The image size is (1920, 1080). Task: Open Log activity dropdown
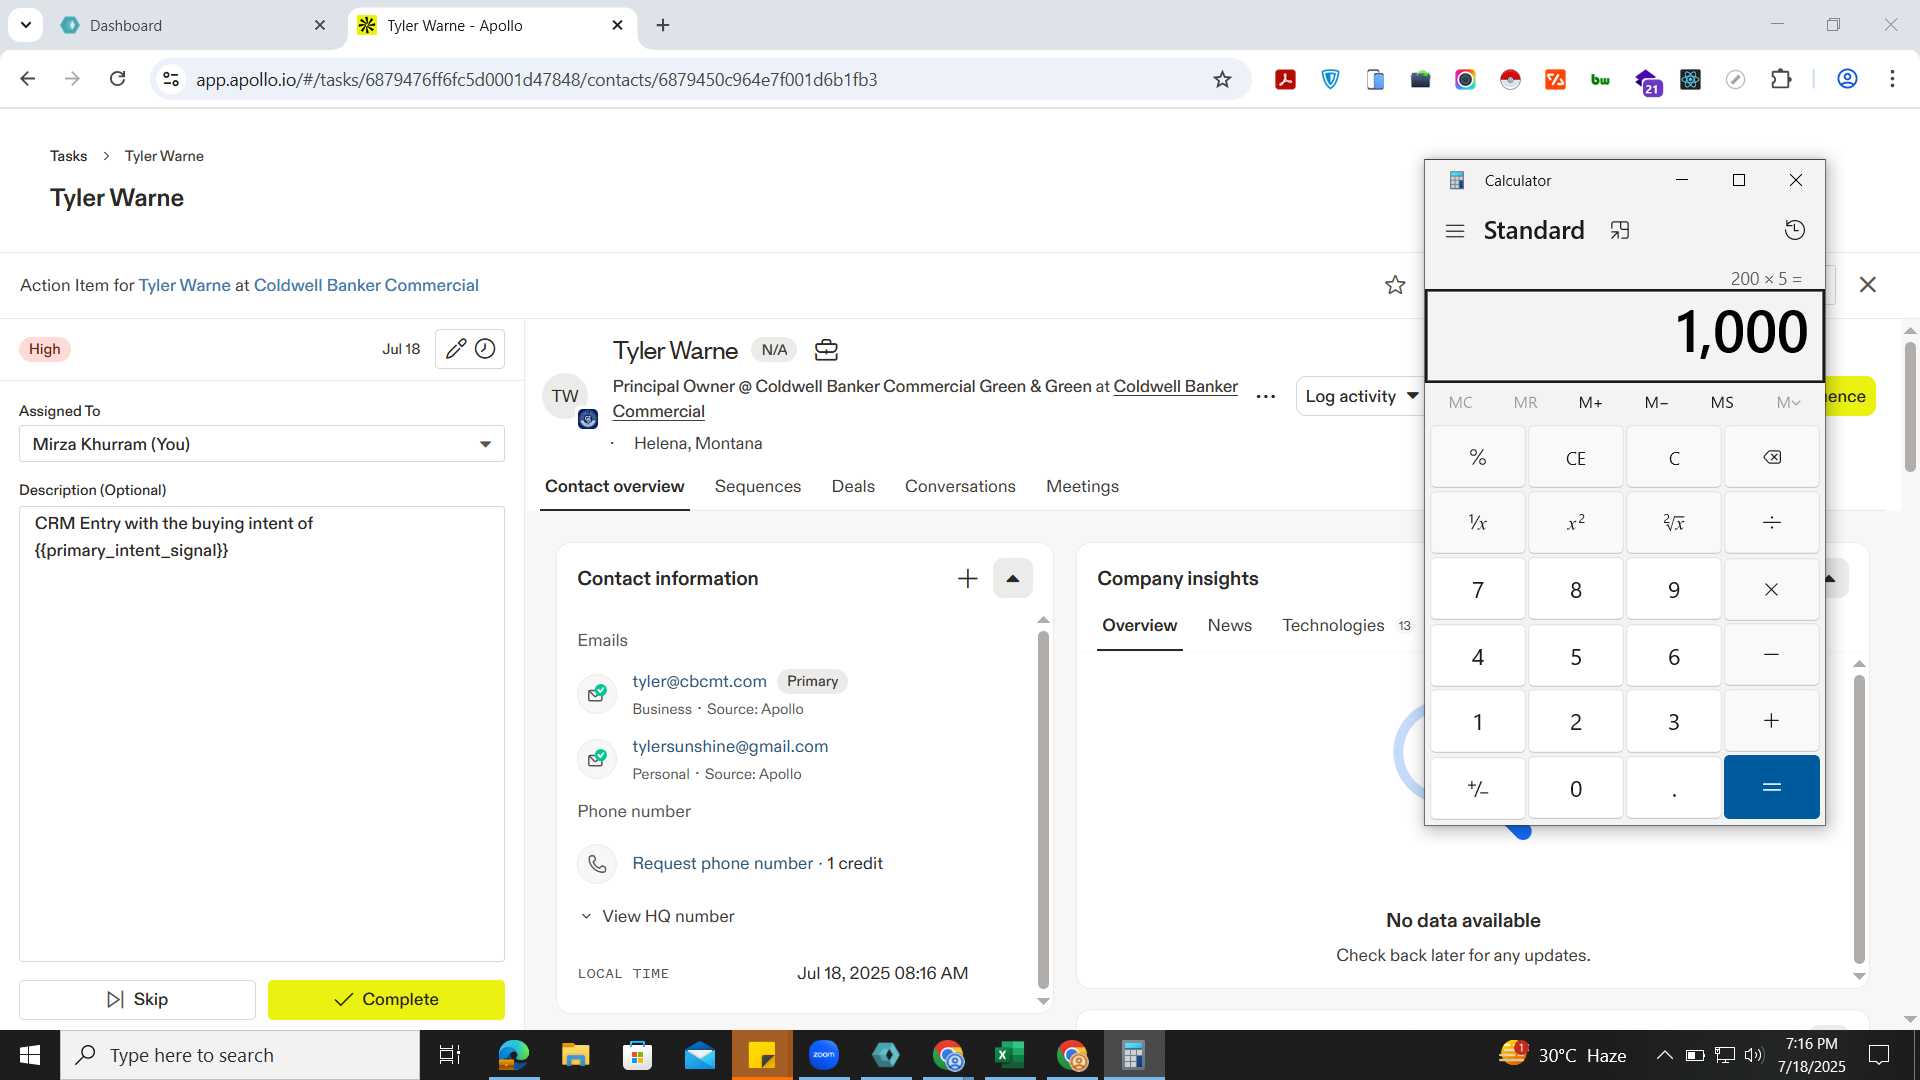[1360, 397]
